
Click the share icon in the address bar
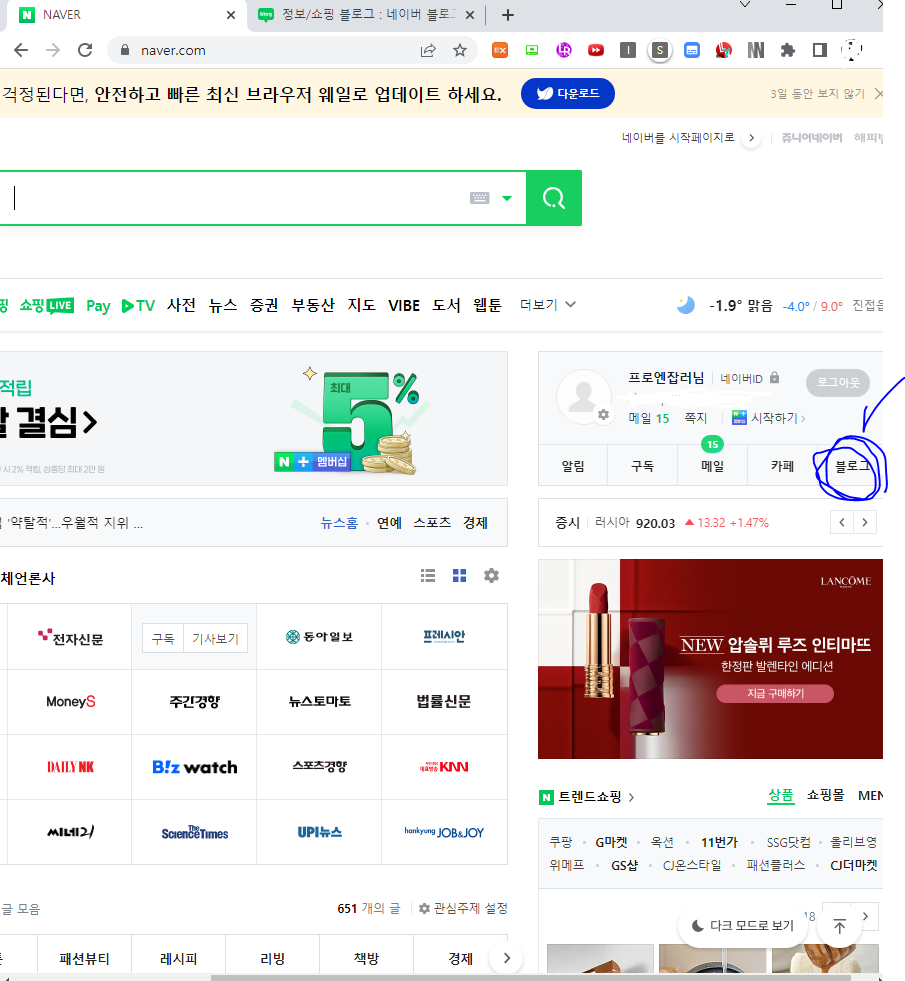(428, 50)
